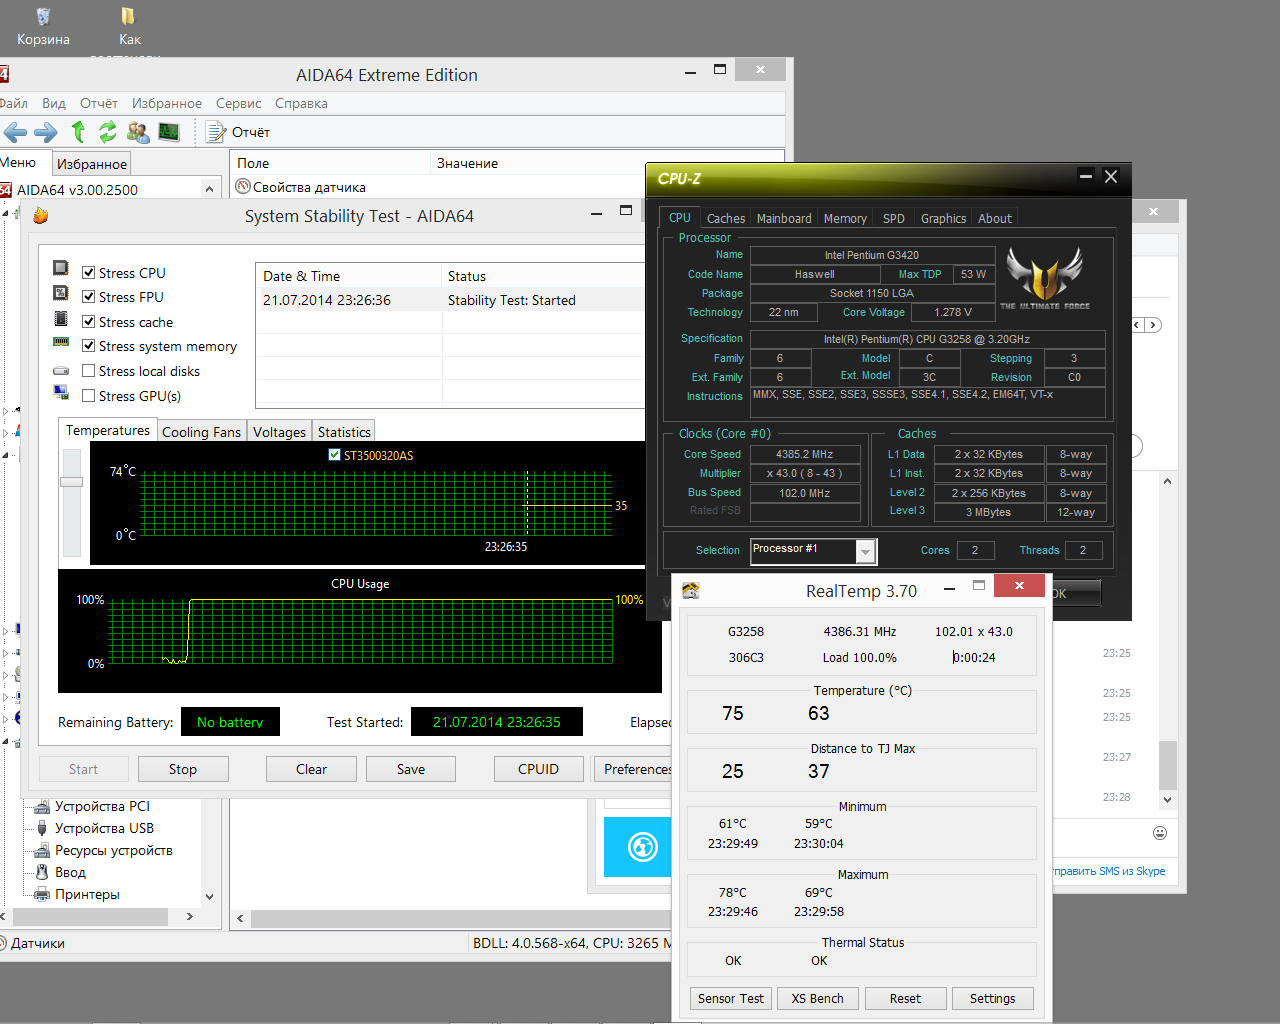Open the Корзина recycle bin desktop icon
The image size is (1280, 1024).
point(43,27)
